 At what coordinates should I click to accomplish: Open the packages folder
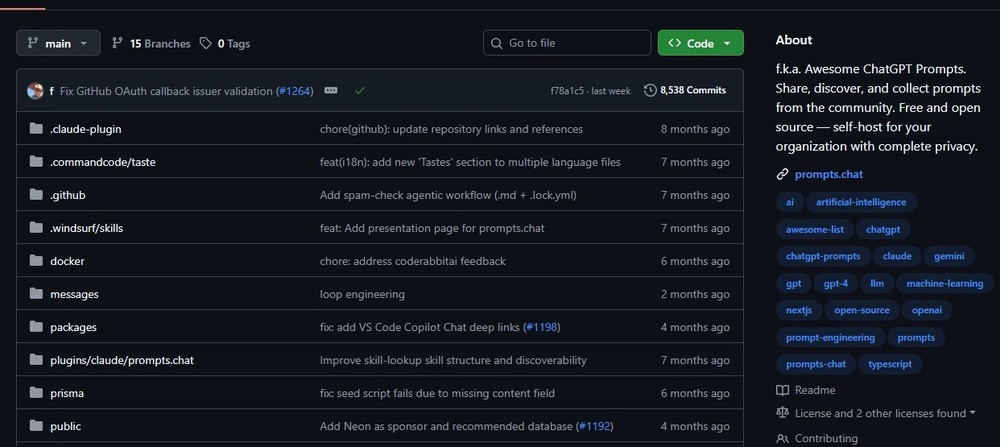[73, 328]
